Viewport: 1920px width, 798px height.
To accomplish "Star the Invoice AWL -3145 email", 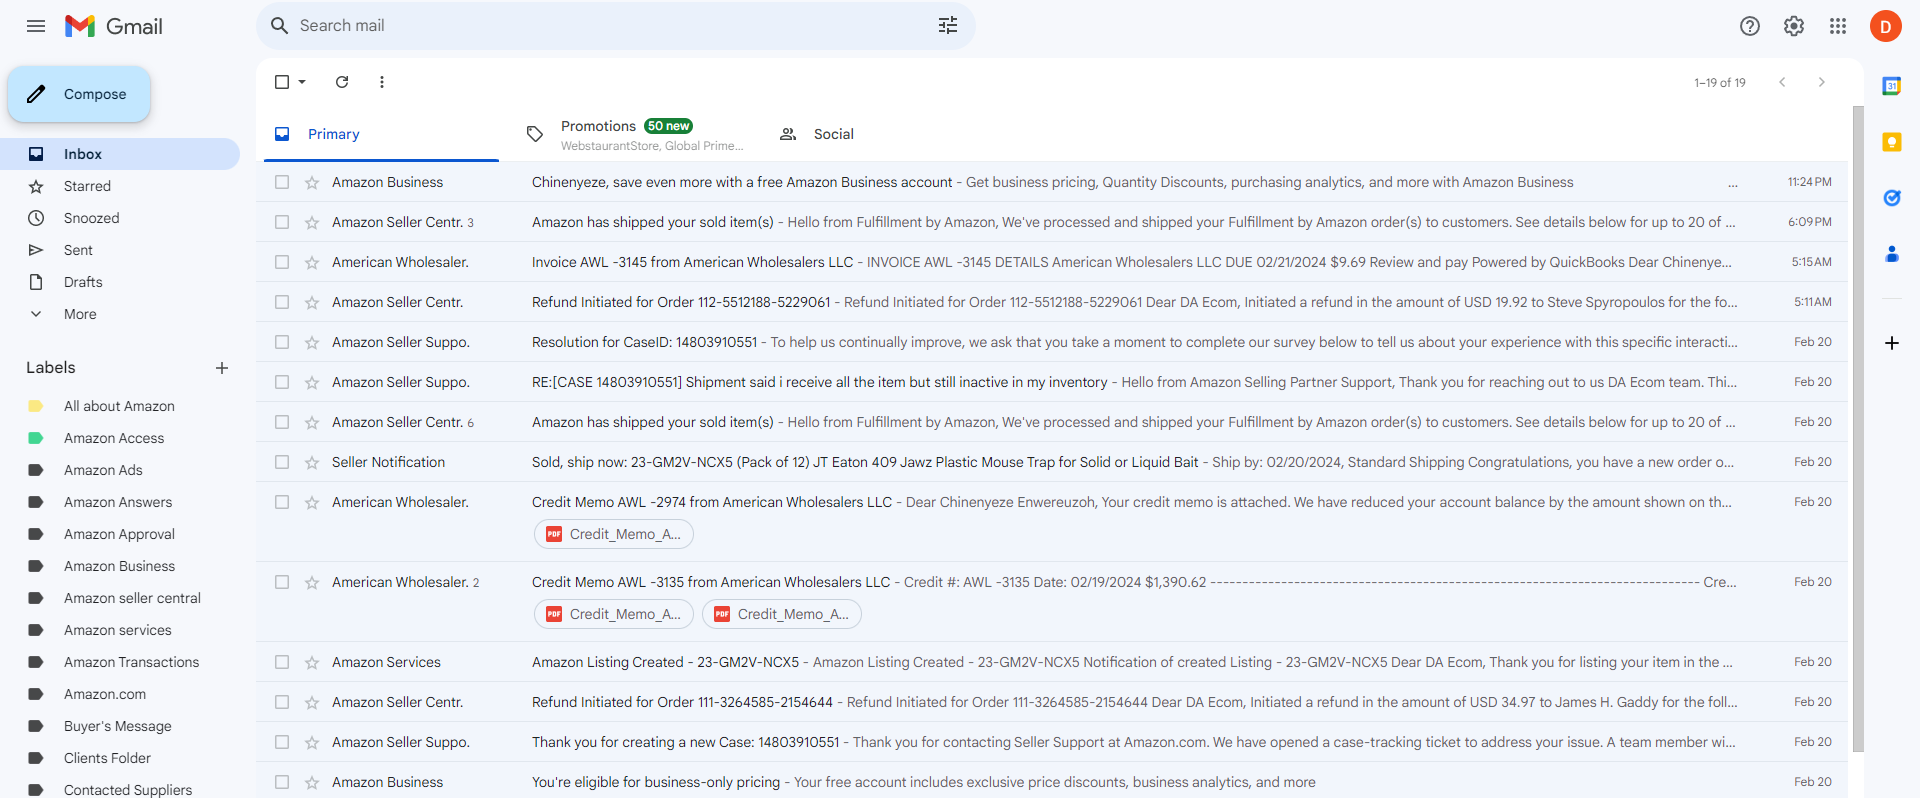I will coord(312,262).
